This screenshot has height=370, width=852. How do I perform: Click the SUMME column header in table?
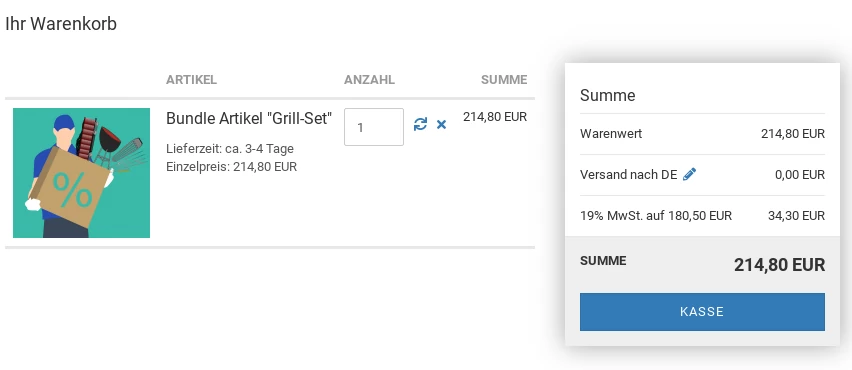pos(504,80)
